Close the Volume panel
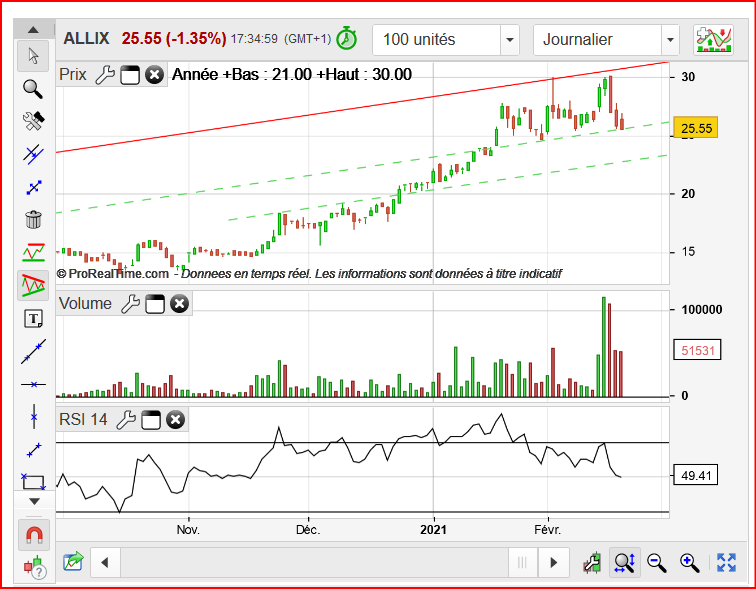 pos(179,304)
